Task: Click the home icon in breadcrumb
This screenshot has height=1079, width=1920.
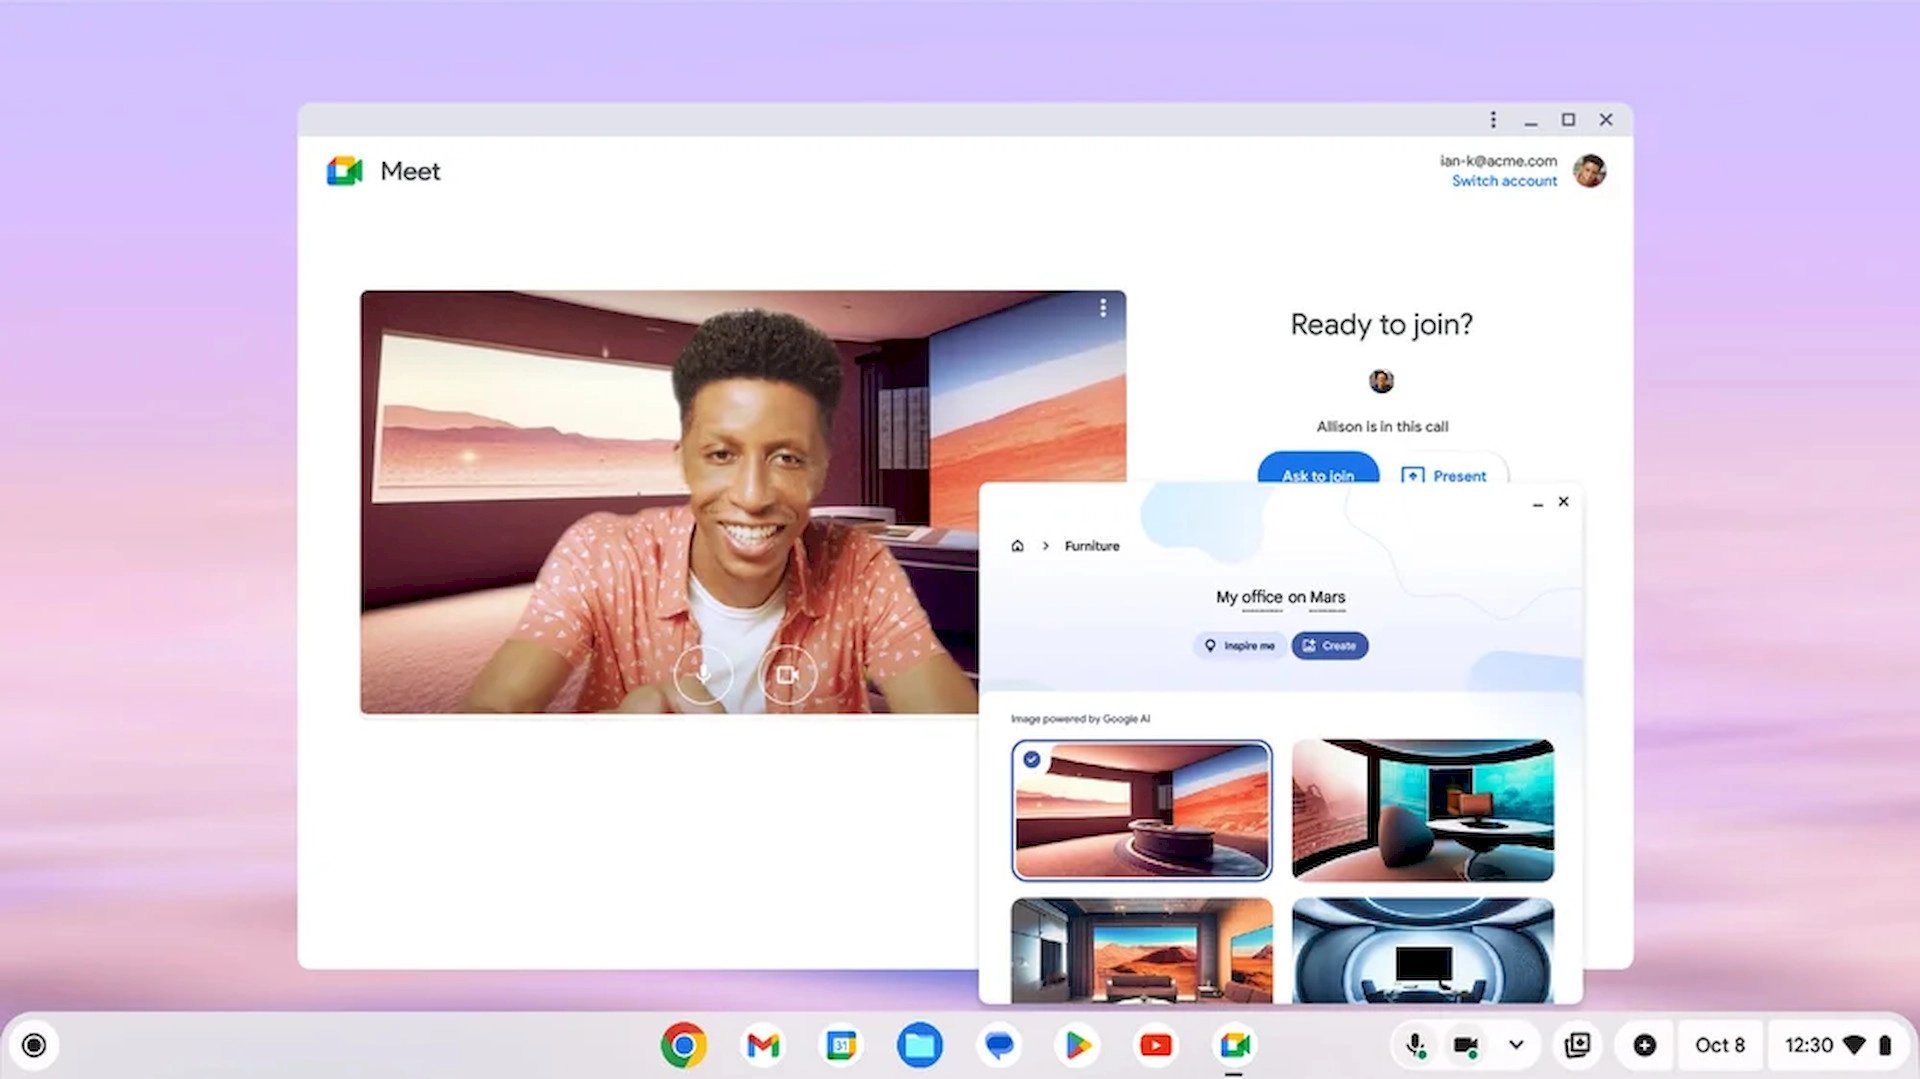Action: (1017, 546)
